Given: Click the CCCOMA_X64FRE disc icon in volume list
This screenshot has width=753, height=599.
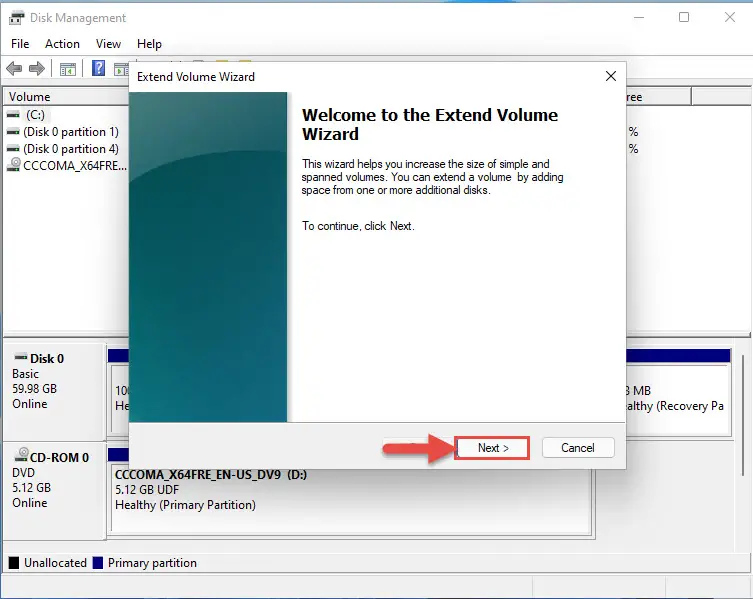Looking at the screenshot, I should [x=13, y=165].
